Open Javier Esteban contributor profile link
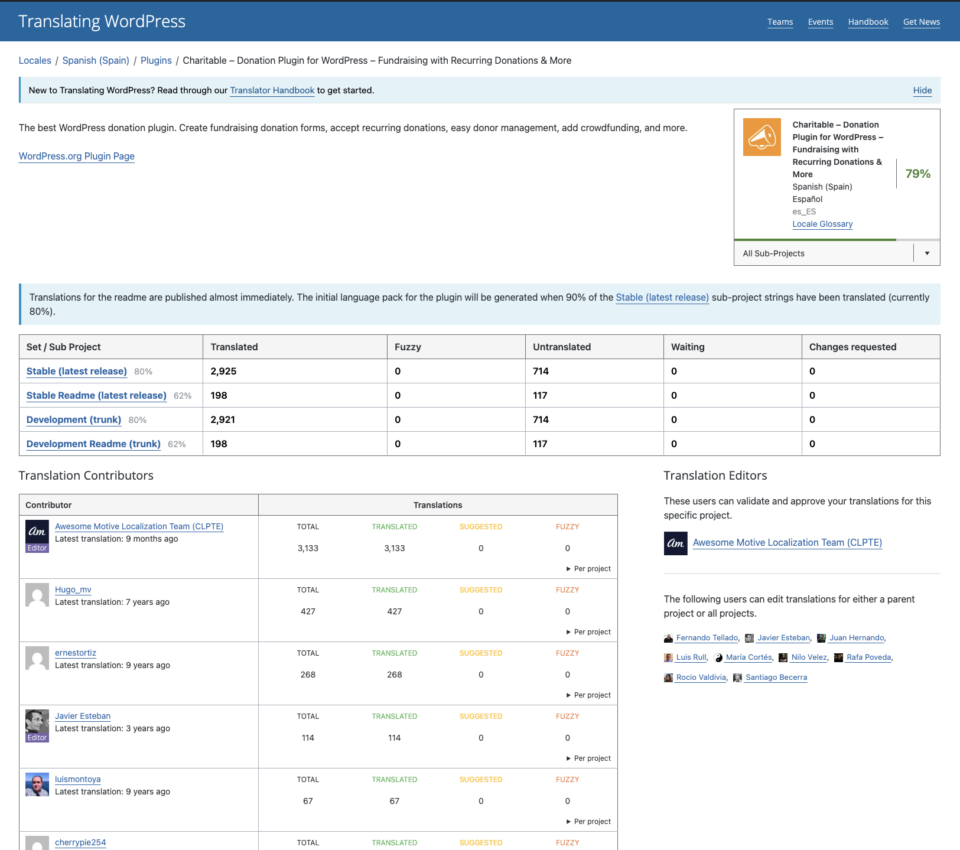This screenshot has width=960, height=850. click(83, 716)
